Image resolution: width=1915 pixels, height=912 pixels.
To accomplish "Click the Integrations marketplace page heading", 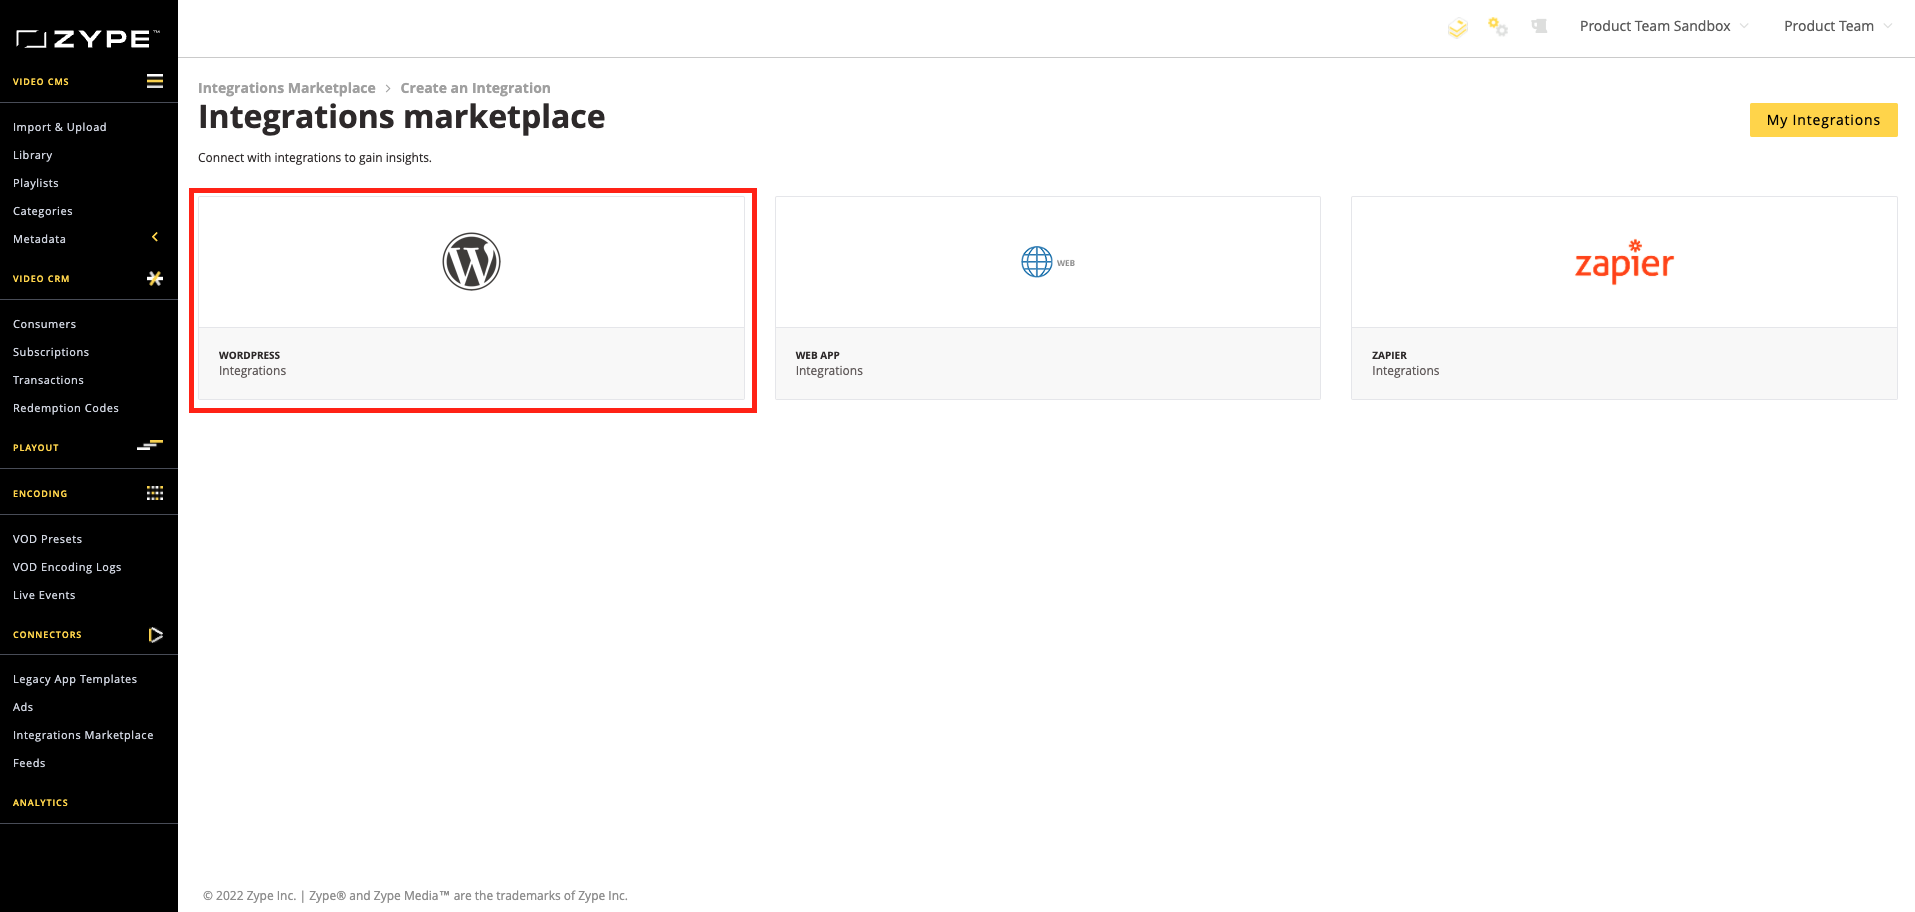I will 401,117.
